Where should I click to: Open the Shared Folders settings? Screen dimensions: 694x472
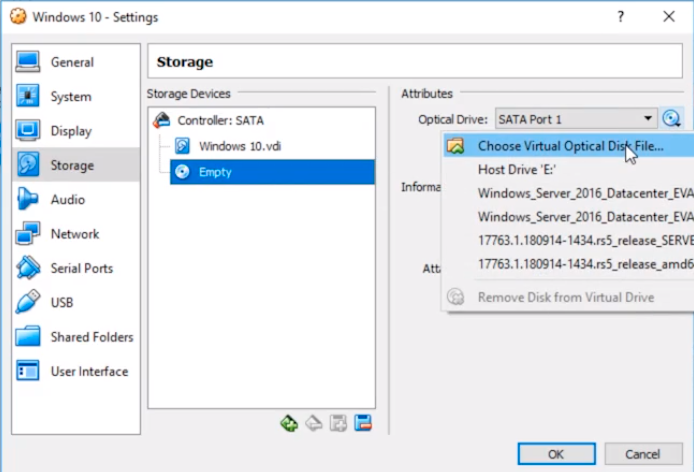click(91, 337)
